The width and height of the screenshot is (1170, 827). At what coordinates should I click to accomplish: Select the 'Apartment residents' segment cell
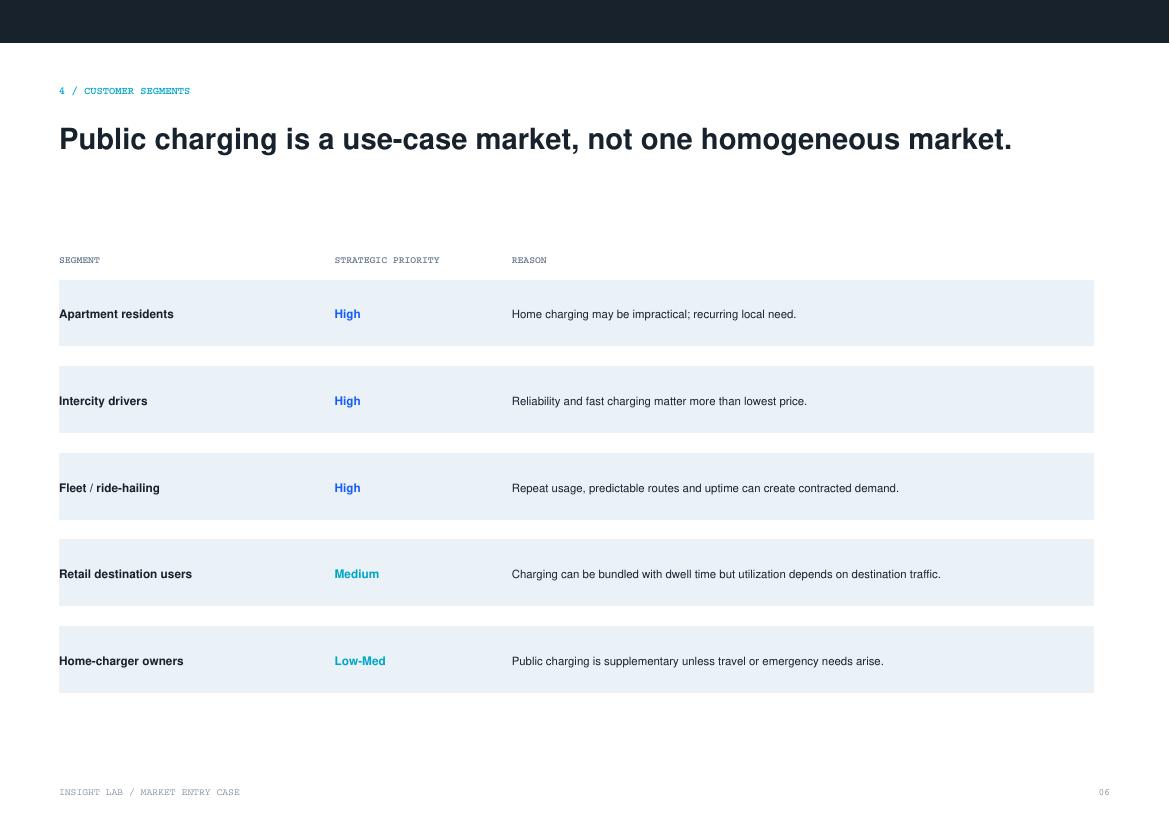[116, 314]
